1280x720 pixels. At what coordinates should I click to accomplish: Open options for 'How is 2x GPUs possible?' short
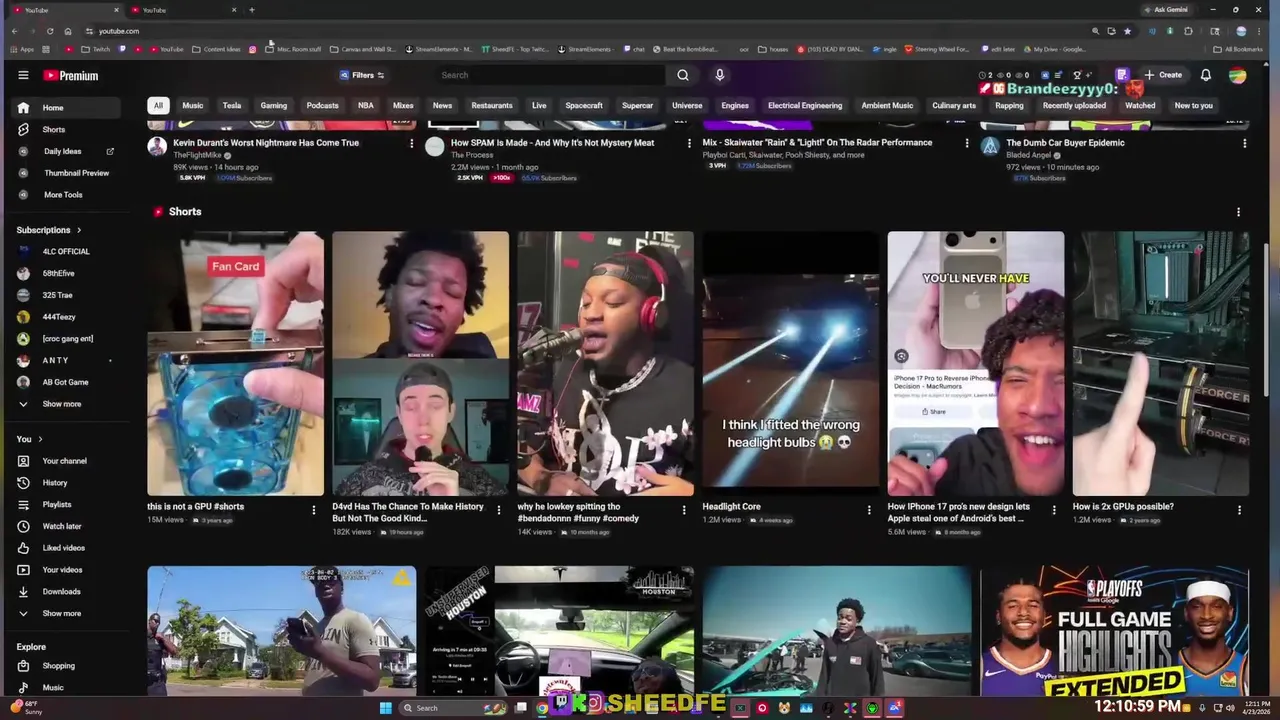tap(1239, 510)
